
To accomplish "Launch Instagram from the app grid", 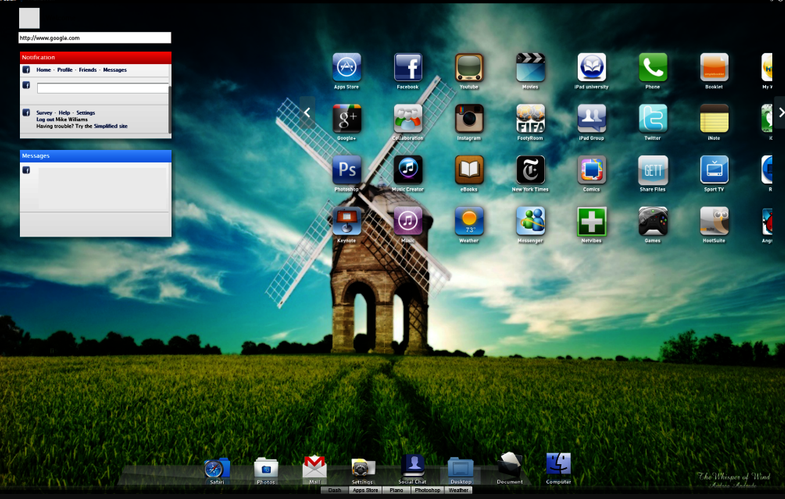I will point(469,119).
